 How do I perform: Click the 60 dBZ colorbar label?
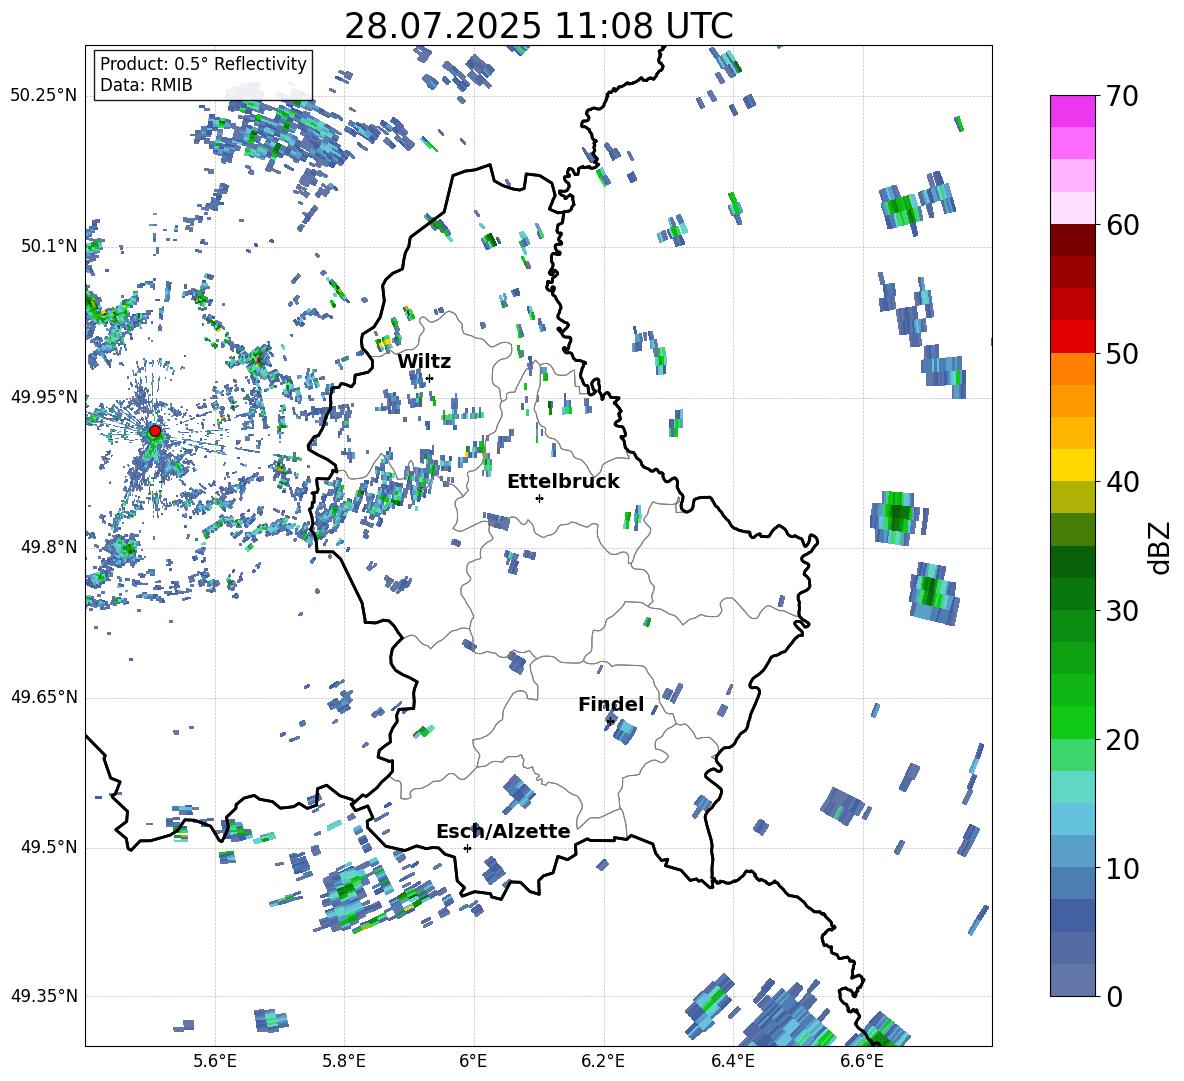pyautogui.click(x=1122, y=225)
